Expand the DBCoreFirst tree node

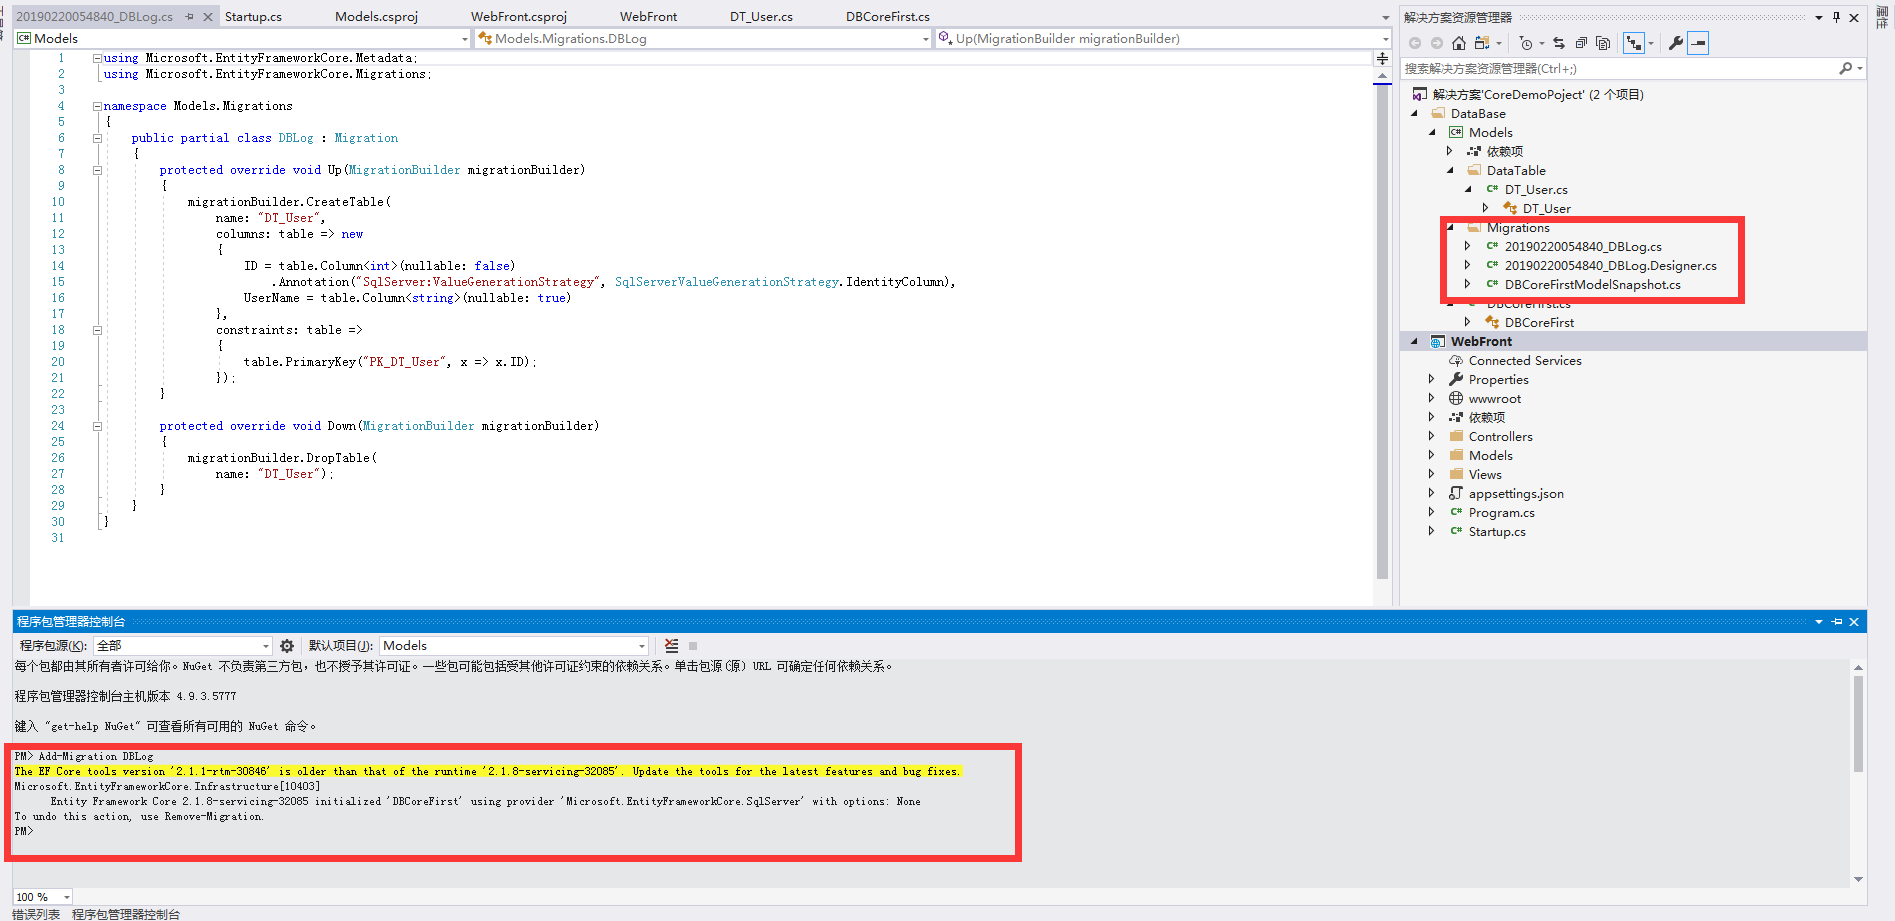click(1467, 322)
